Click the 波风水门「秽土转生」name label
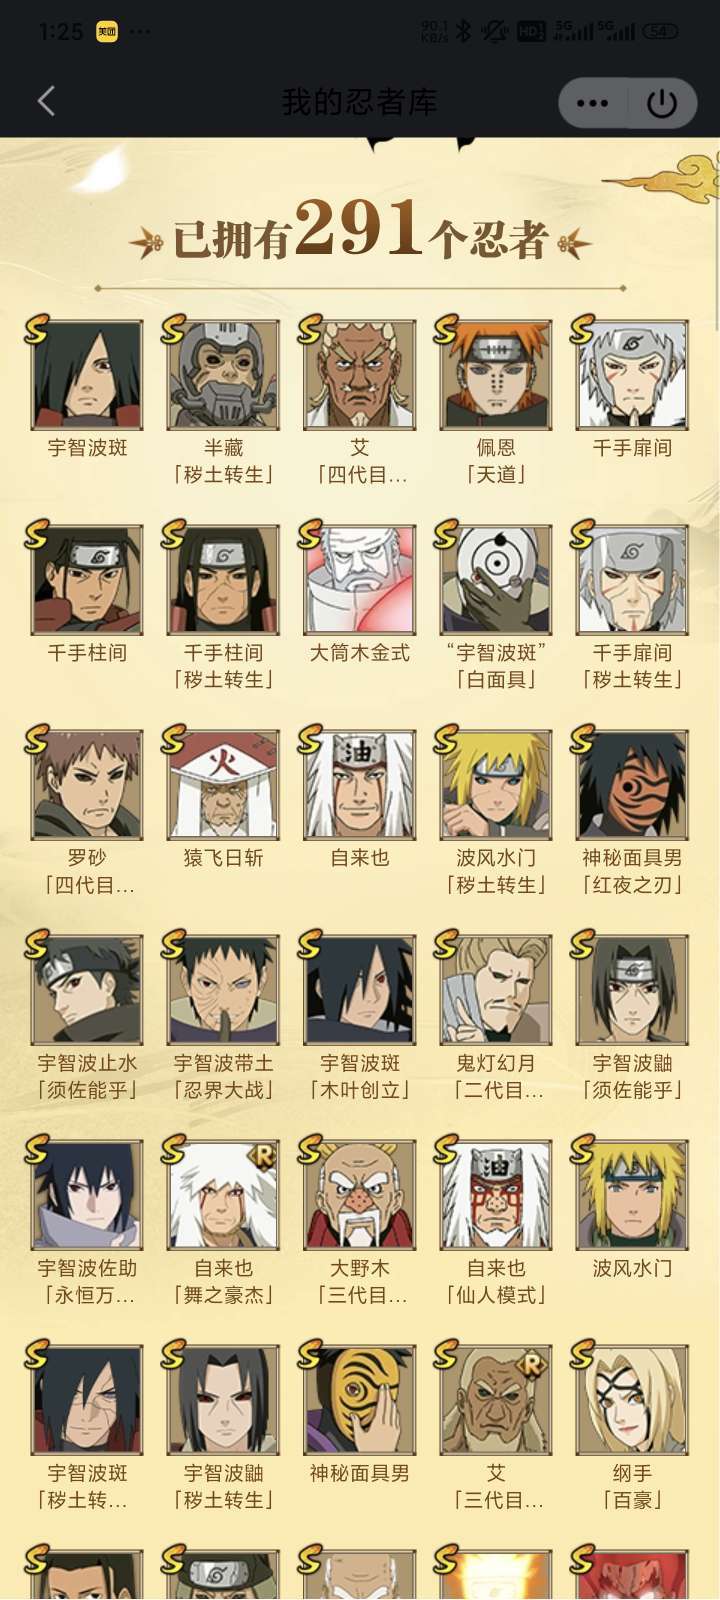720x1600 pixels. coord(496,871)
